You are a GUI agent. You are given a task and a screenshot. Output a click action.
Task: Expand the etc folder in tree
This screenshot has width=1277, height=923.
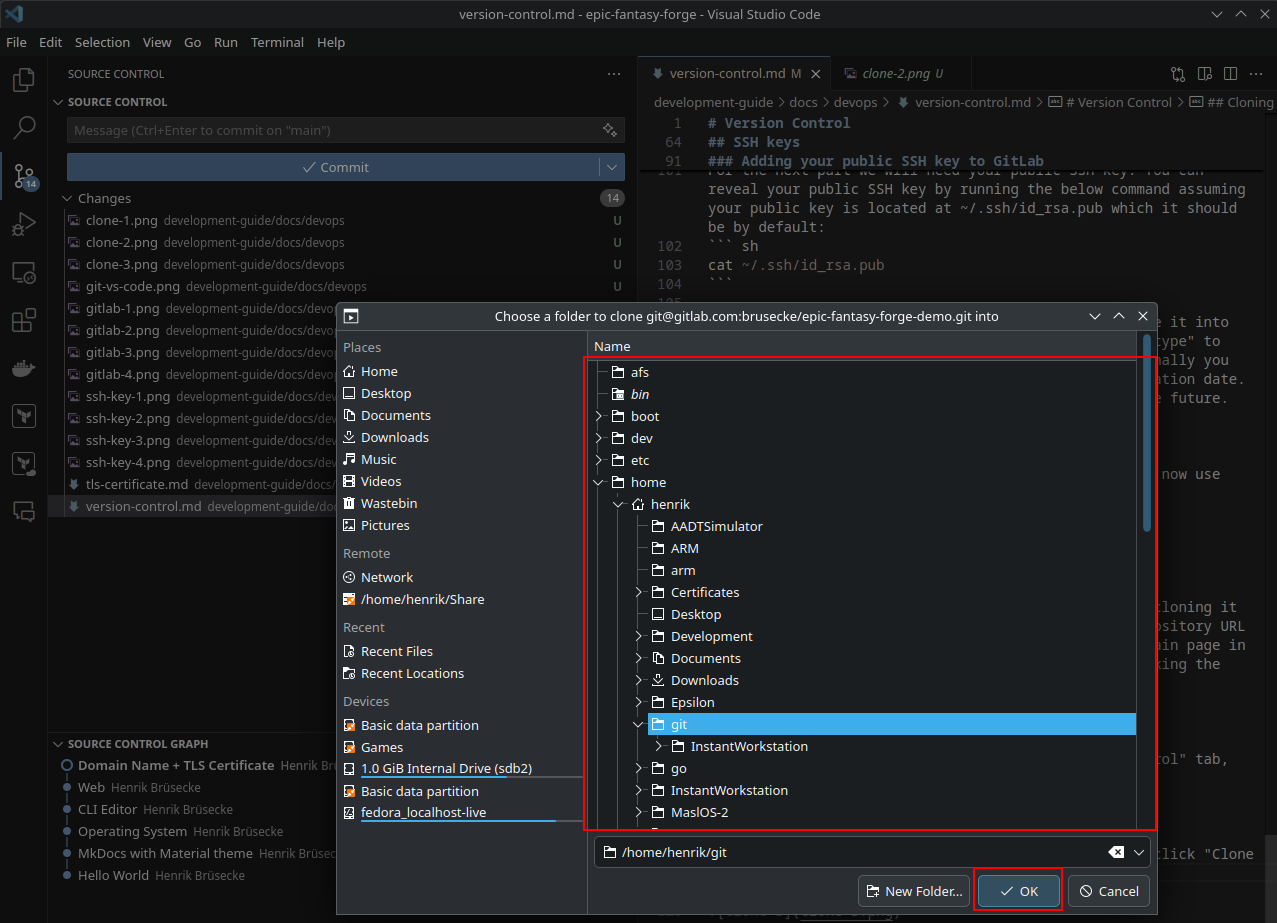pyautogui.click(x=599, y=460)
